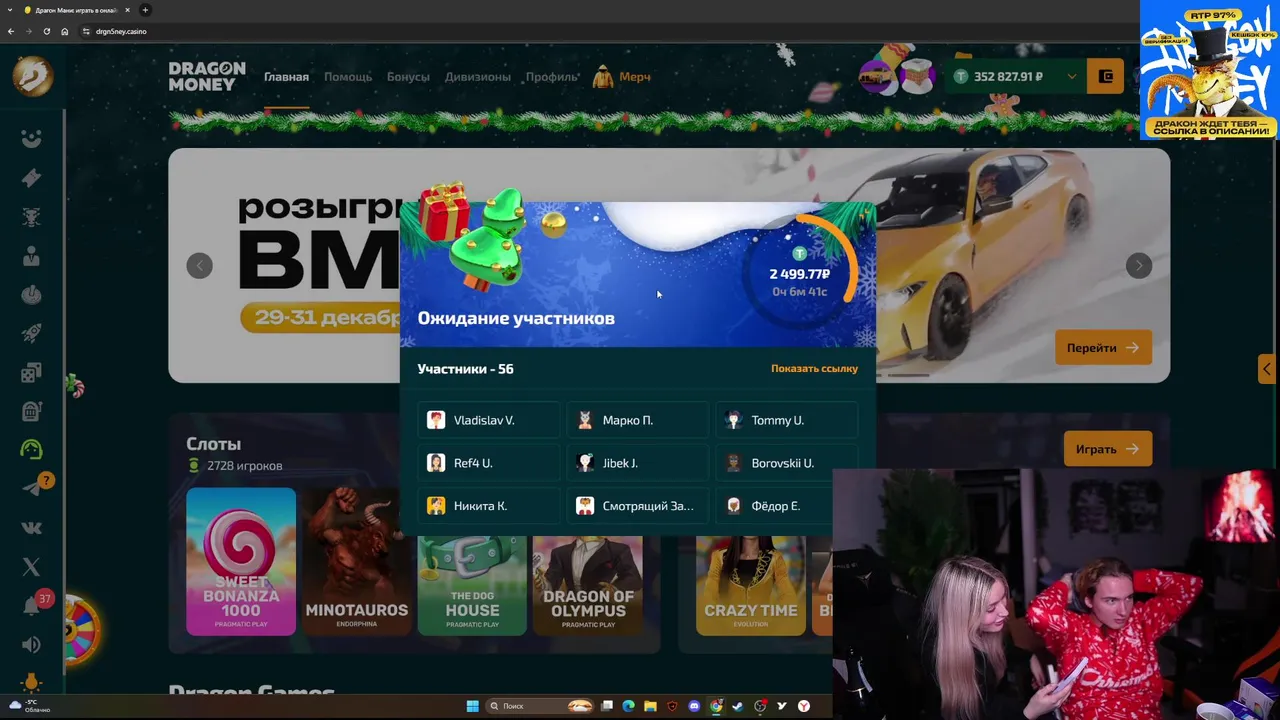Expand the balance currency dropdown arrow
Screen dimensions: 1280x720
click(x=1072, y=77)
